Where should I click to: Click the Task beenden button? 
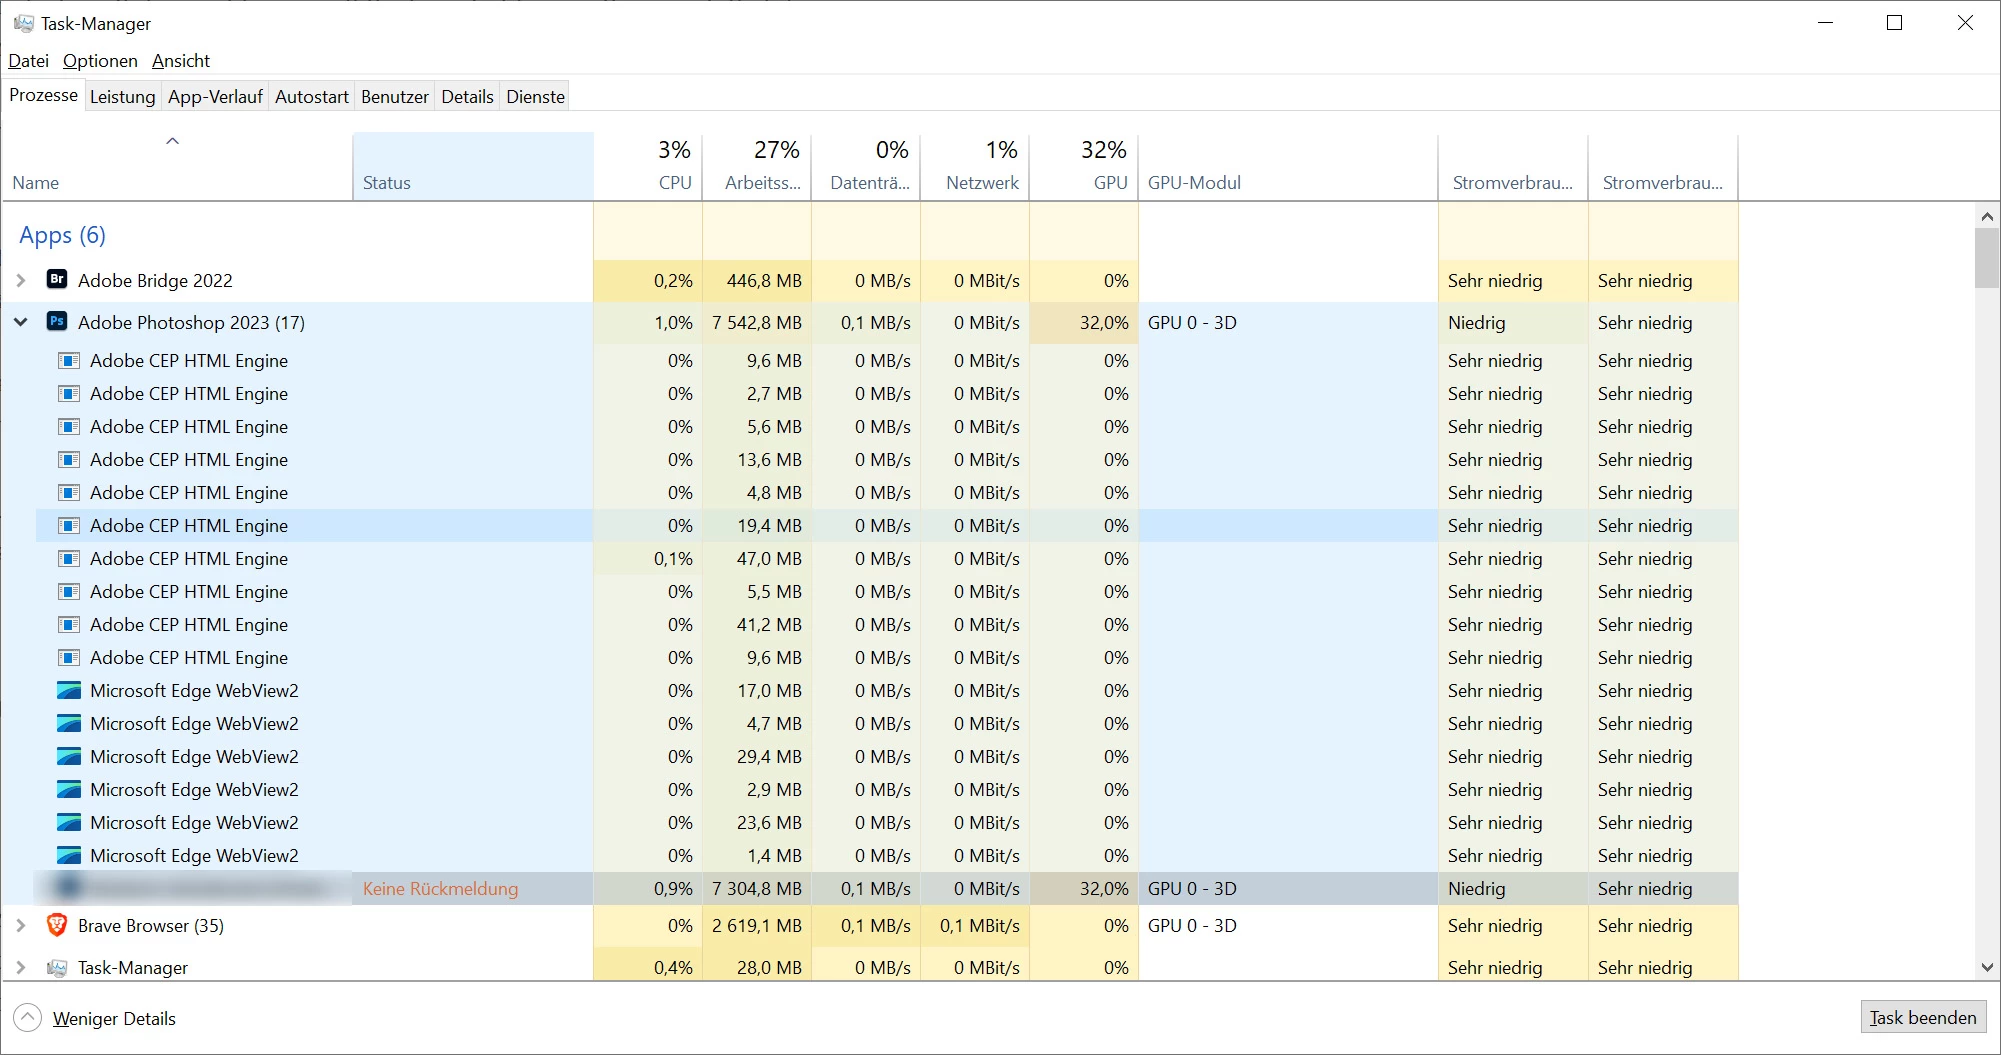pos(1922,1017)
